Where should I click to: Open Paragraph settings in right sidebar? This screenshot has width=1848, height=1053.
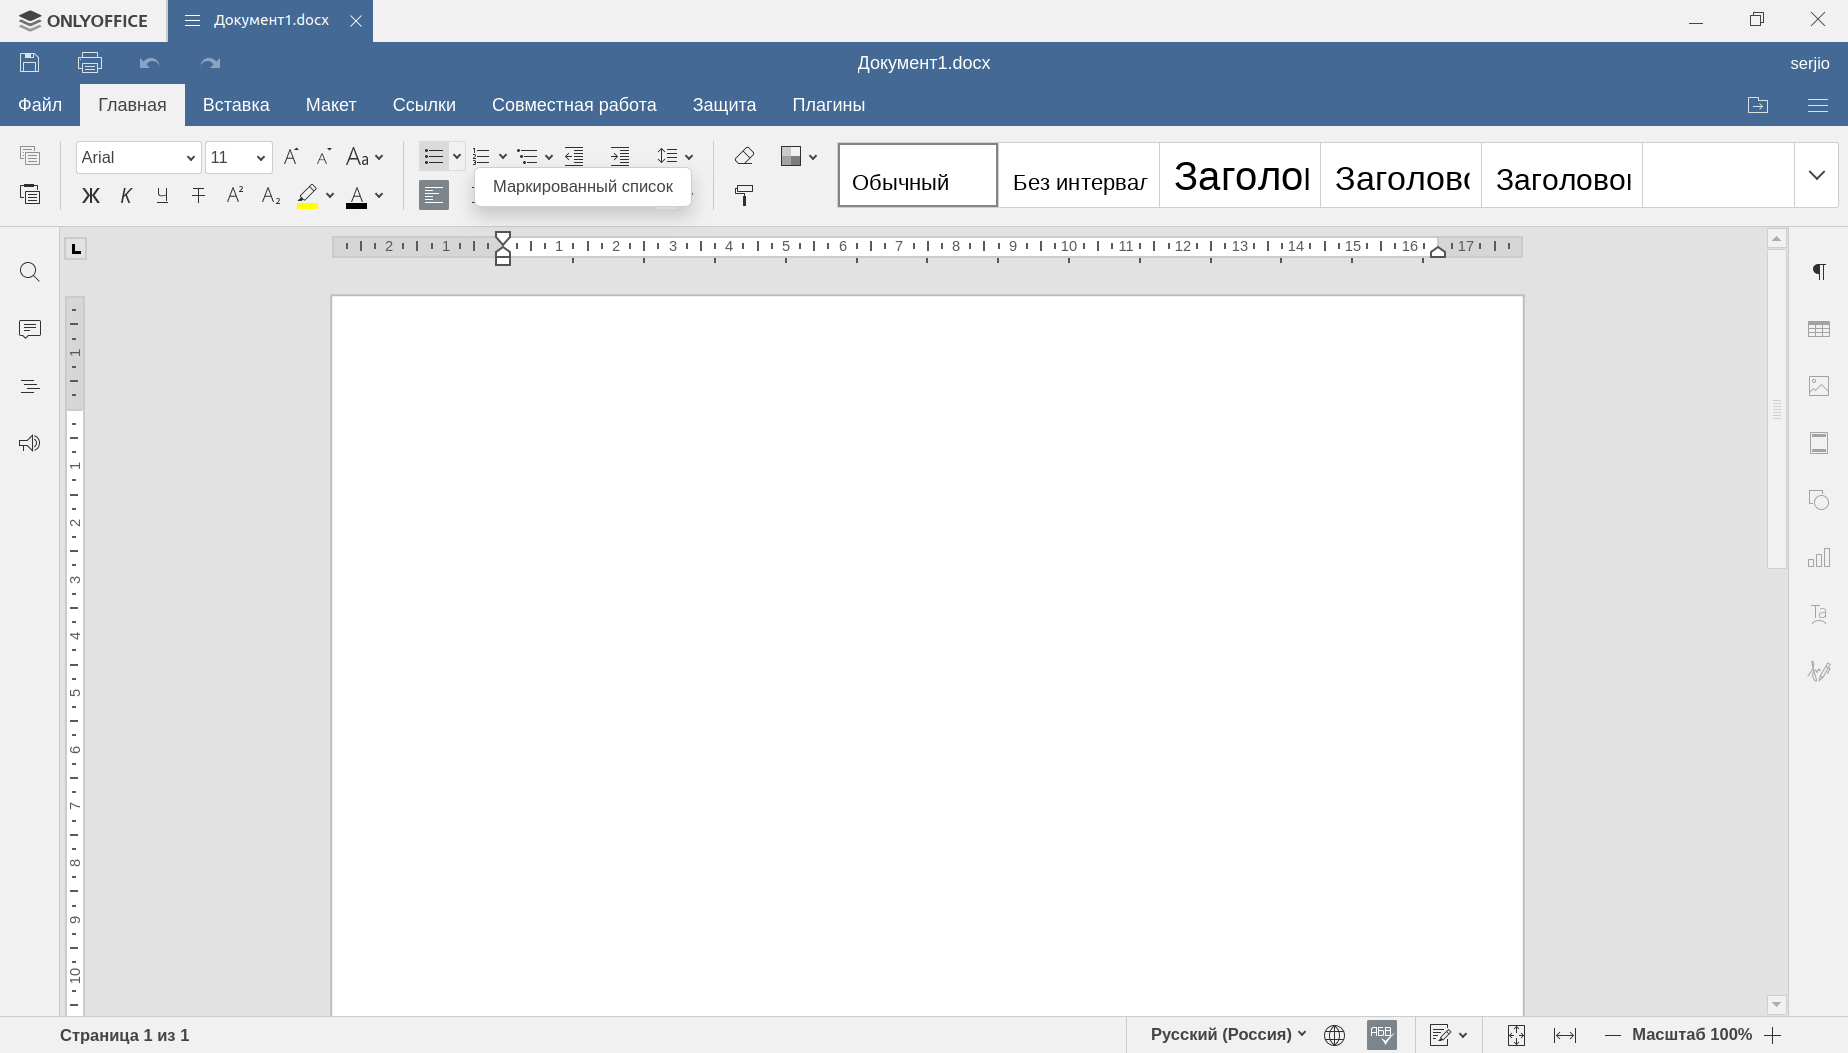[1819, 272]
